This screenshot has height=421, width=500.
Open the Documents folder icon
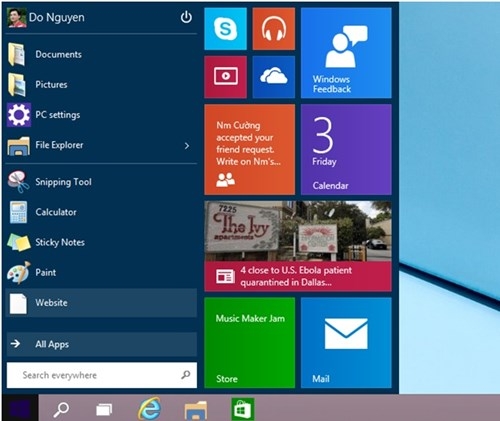tap(17, 54)
